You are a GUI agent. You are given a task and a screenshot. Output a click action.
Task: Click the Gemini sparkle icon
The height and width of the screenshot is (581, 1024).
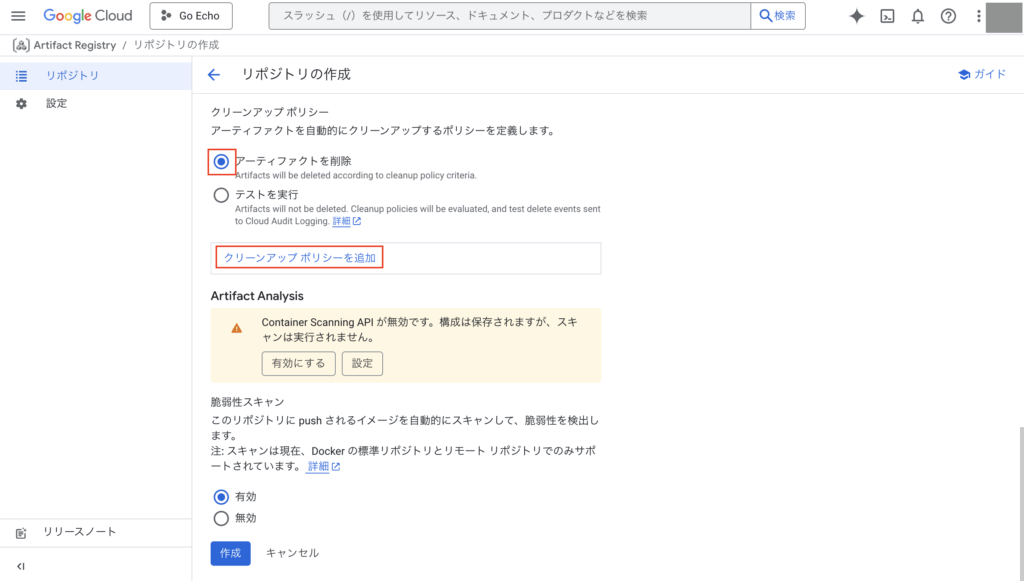coord(856,16)
